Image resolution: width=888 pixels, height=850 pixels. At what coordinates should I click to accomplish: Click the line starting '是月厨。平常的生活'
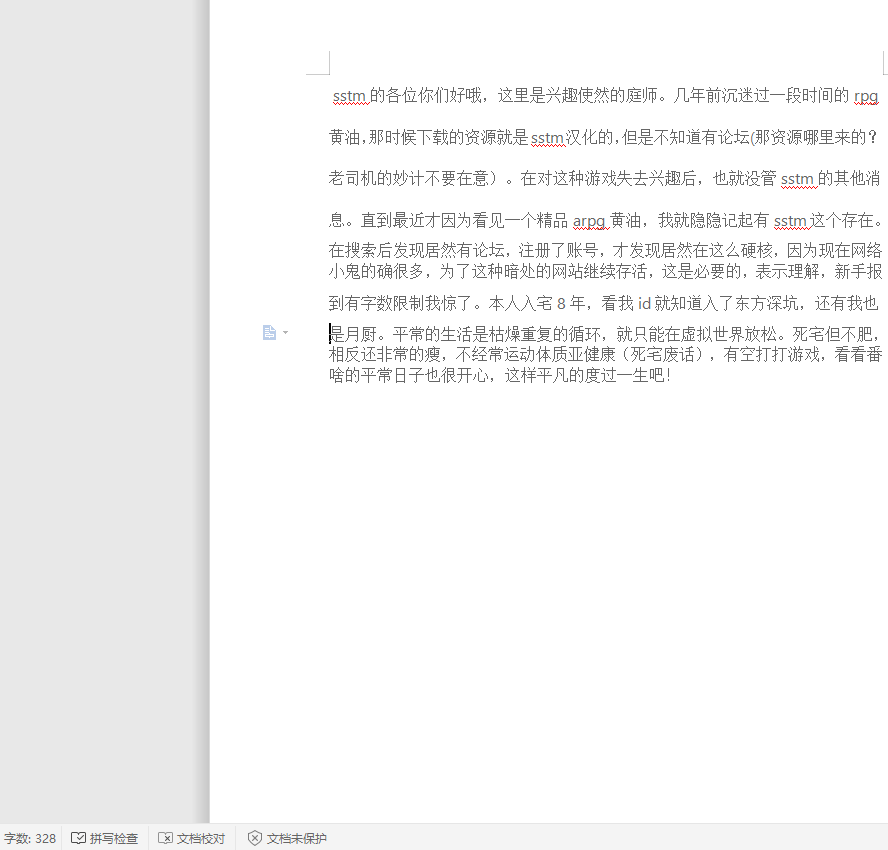click(x=604, y=334)
